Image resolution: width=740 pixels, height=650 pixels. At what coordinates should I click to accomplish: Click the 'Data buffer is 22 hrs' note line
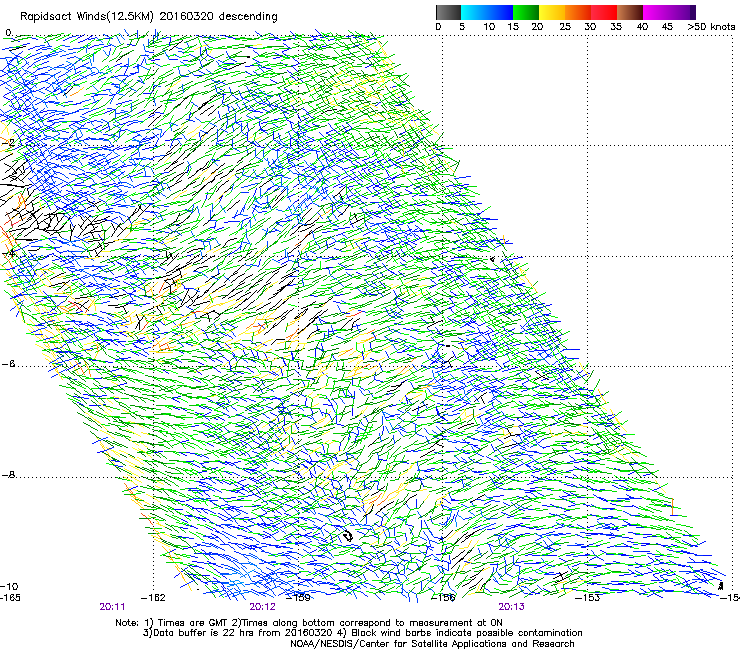[362, 633]
